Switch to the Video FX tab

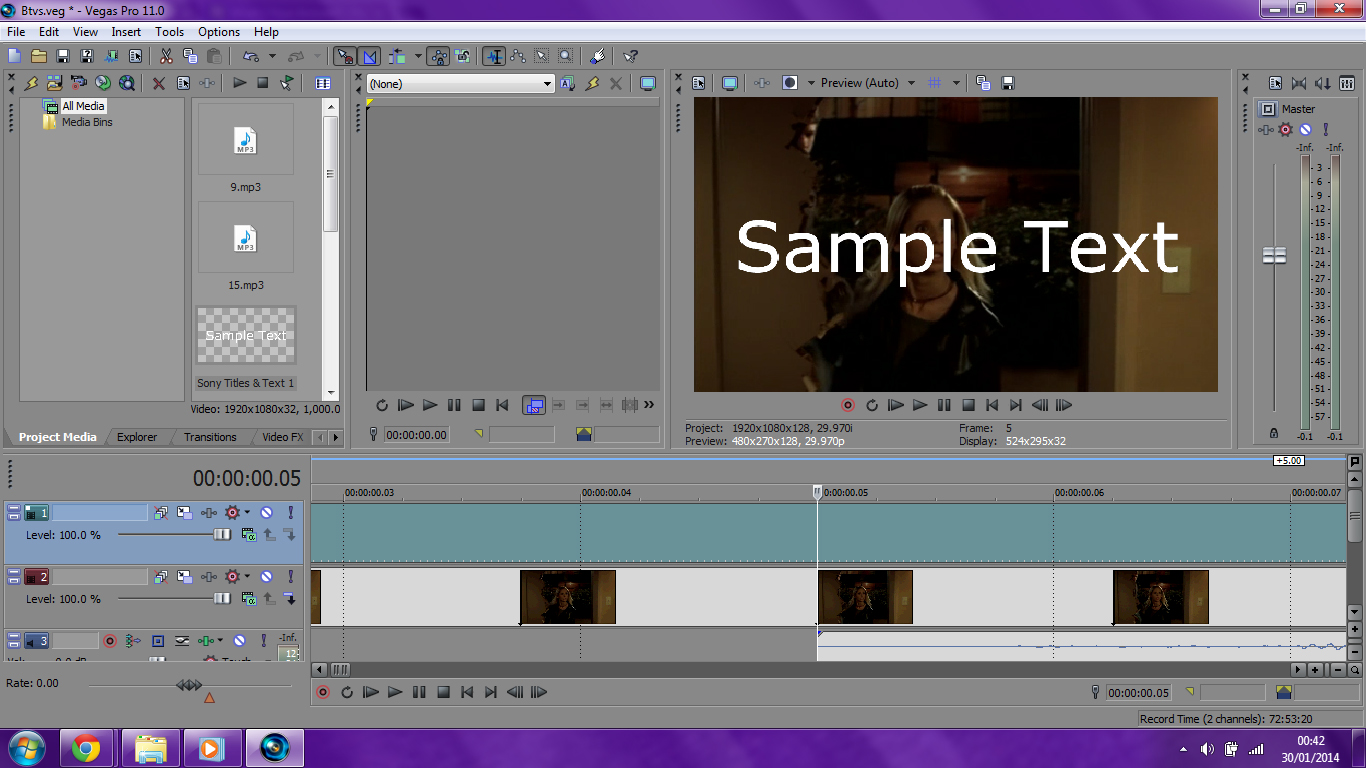pos(282,437)
